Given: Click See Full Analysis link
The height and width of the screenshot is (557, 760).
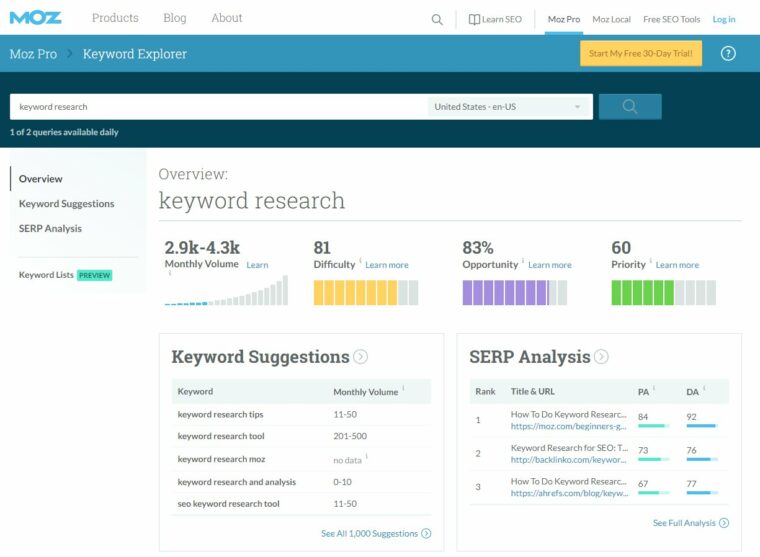Looking at the screenshot, I should (684, 523).
